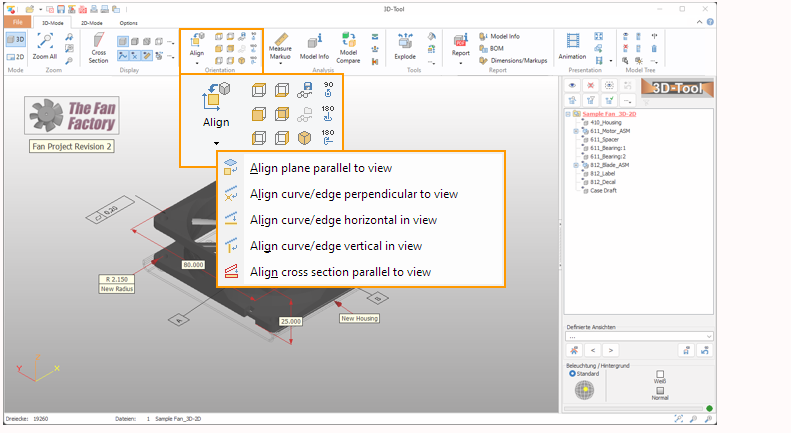This screenshot has width=791, height=433.
Task: Click the PDF Report icon
Action: click(x=461, y=42)
